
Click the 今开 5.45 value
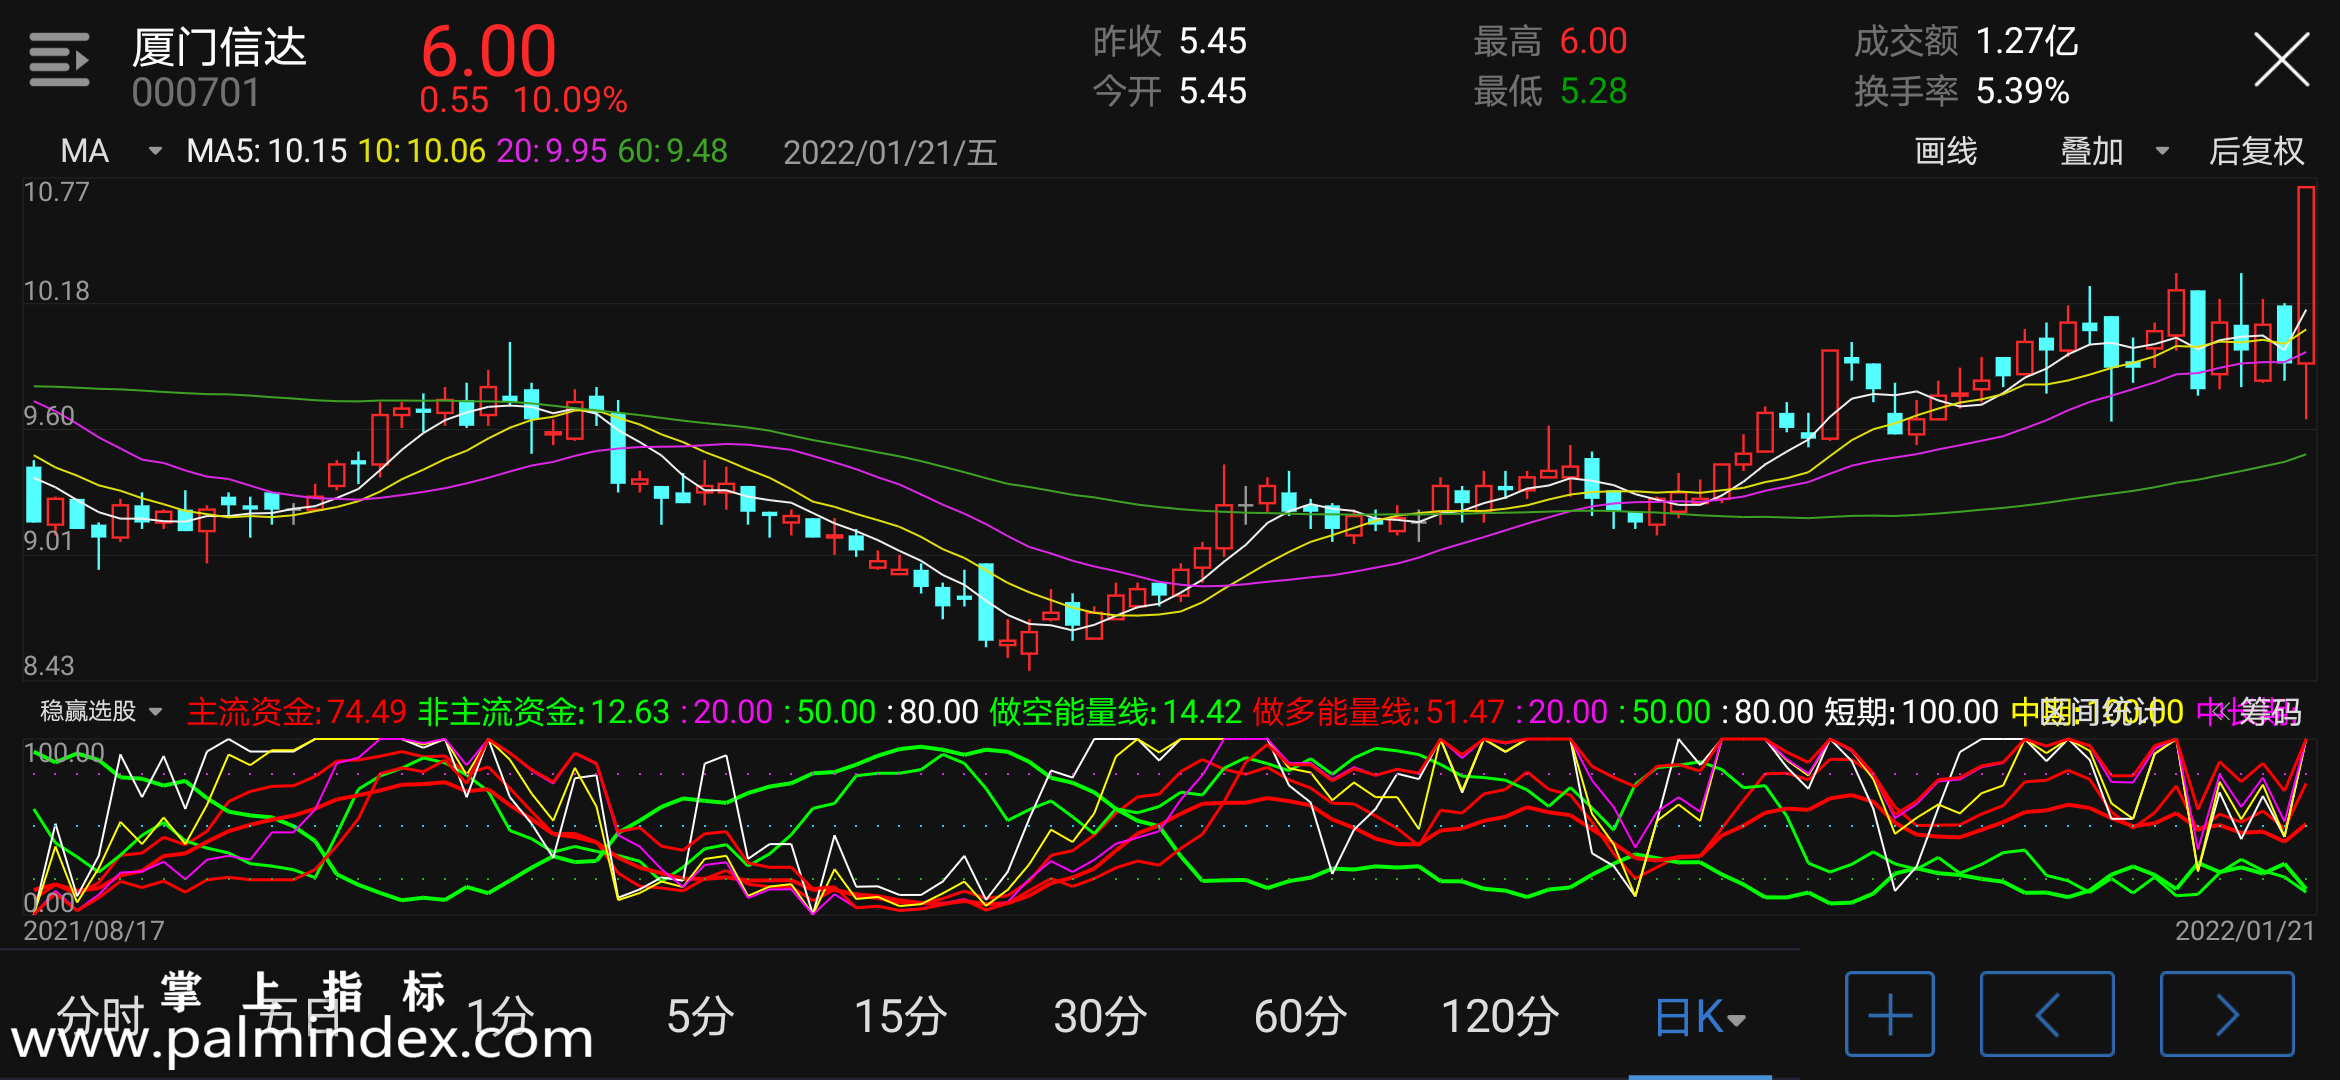1169,91
